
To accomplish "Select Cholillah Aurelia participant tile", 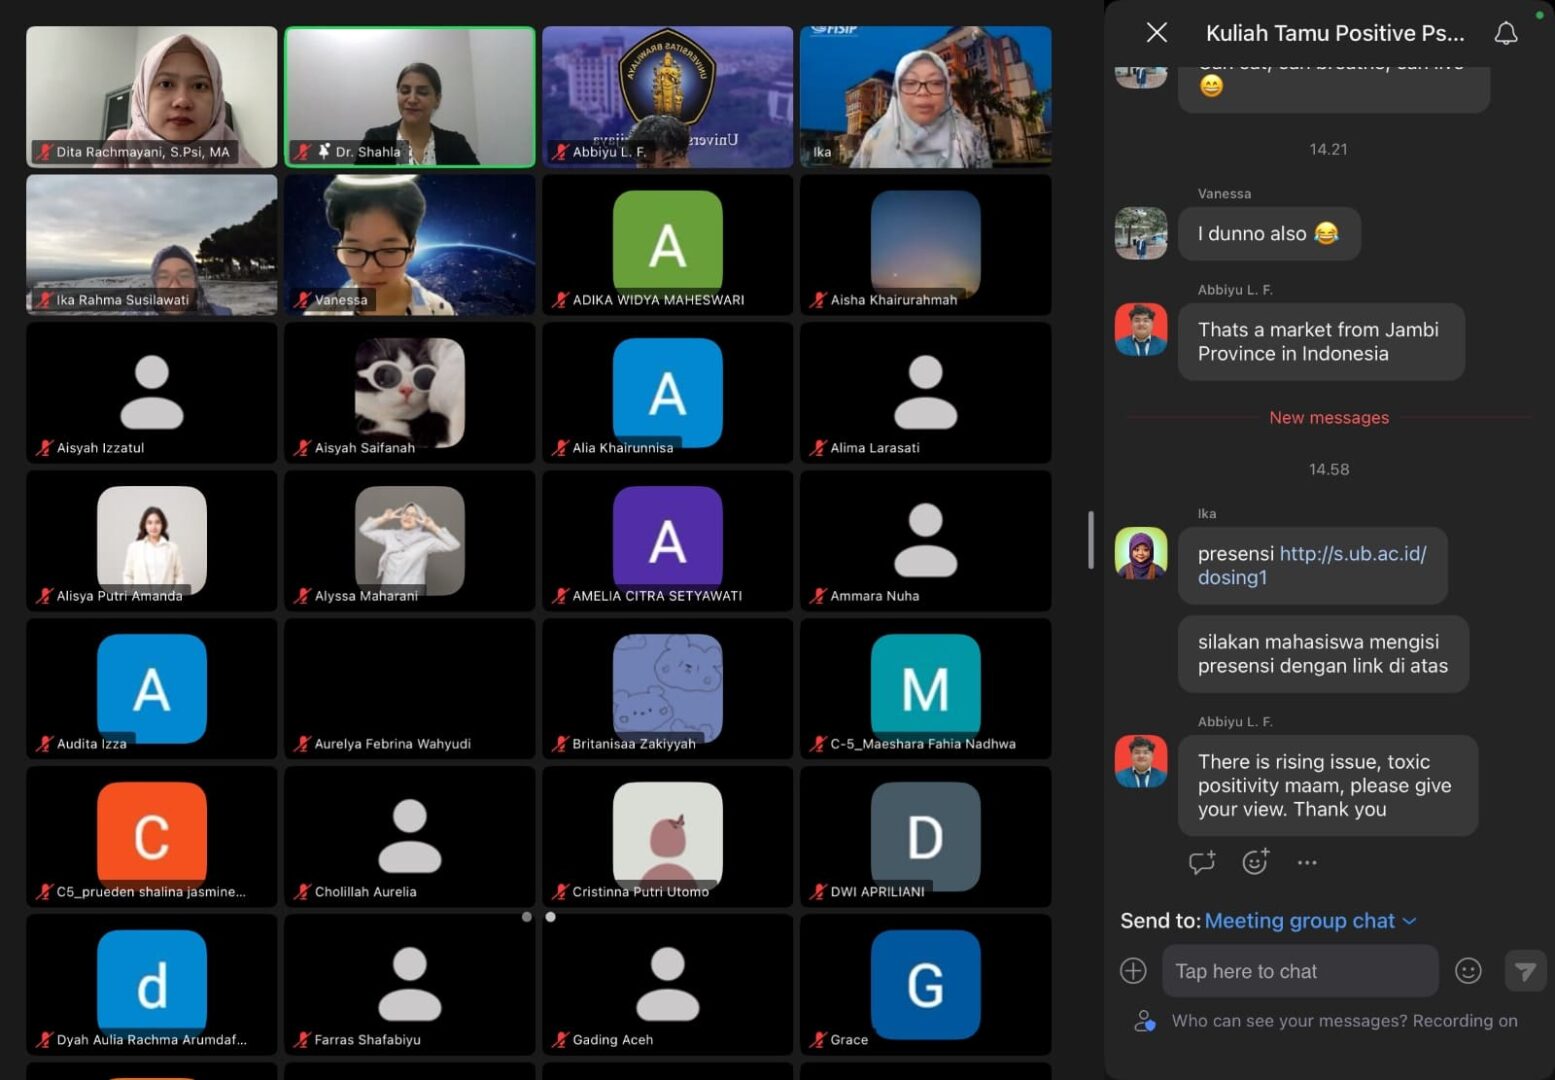I will [410, 837].
